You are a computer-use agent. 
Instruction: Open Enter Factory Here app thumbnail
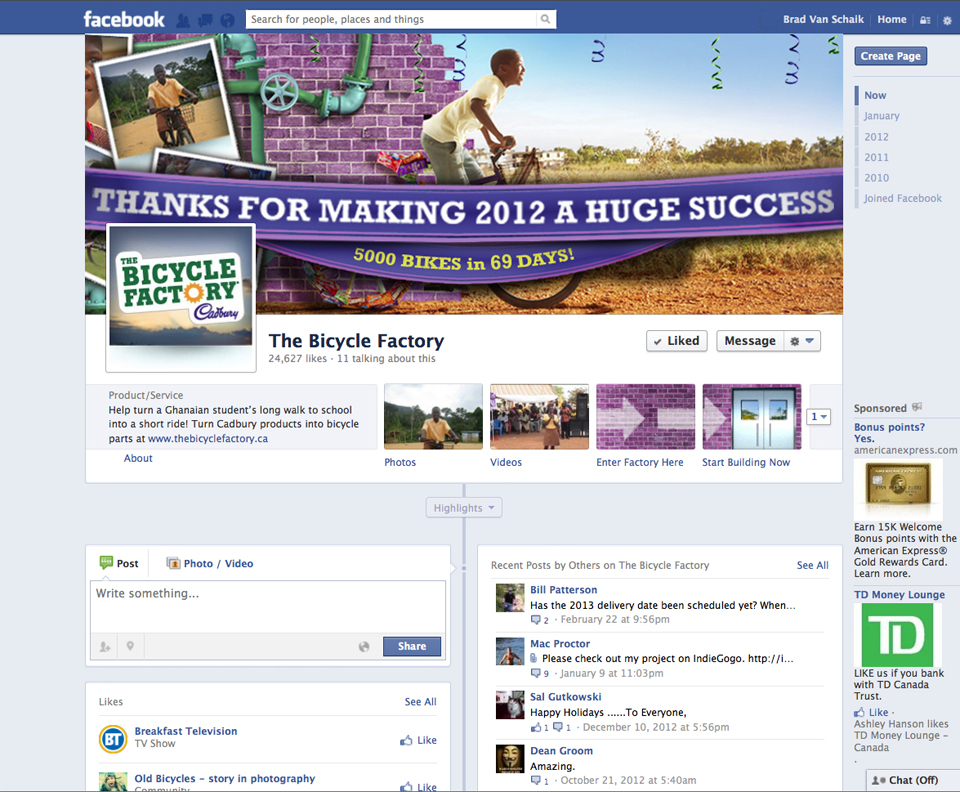[645, 417]
